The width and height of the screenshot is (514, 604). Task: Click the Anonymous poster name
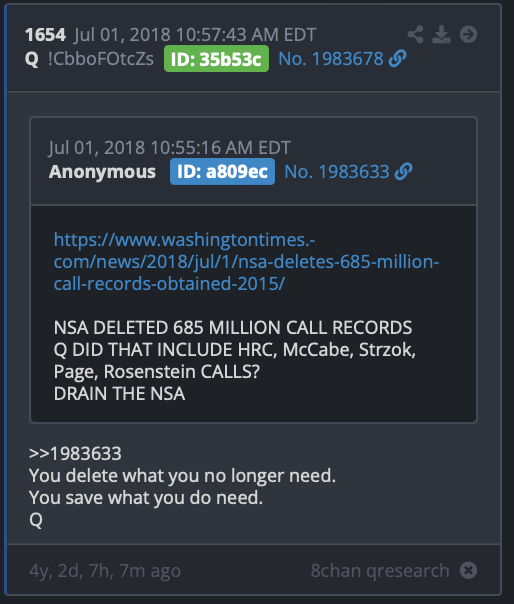[102, 172]
